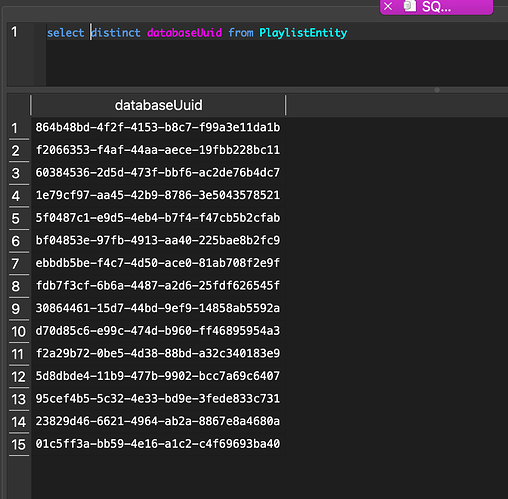Select the PlaylistEntity table name in query

tap(303, 33)
